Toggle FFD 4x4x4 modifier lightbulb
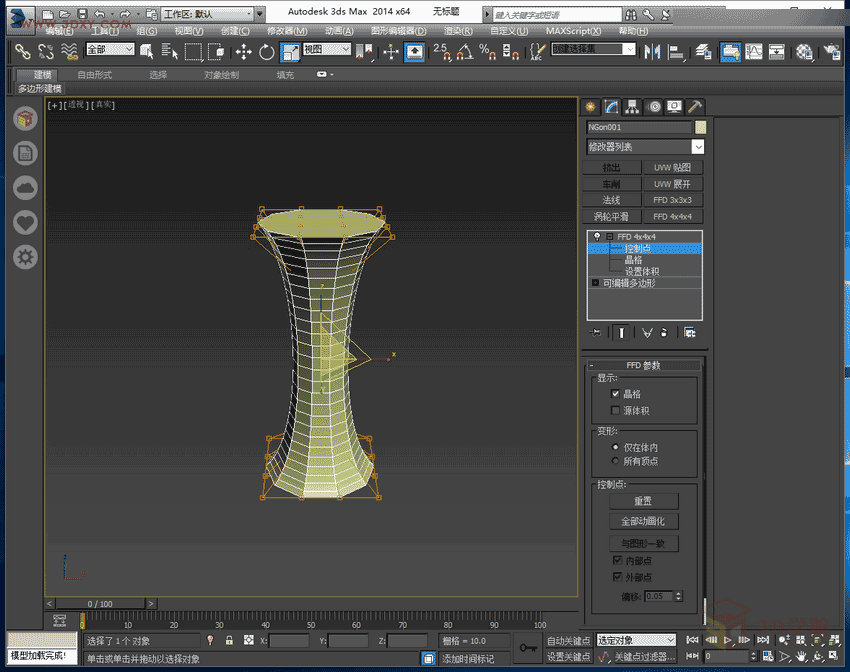Screen dimensions: 850x672 pyautogui.click(x=596, y=236)
